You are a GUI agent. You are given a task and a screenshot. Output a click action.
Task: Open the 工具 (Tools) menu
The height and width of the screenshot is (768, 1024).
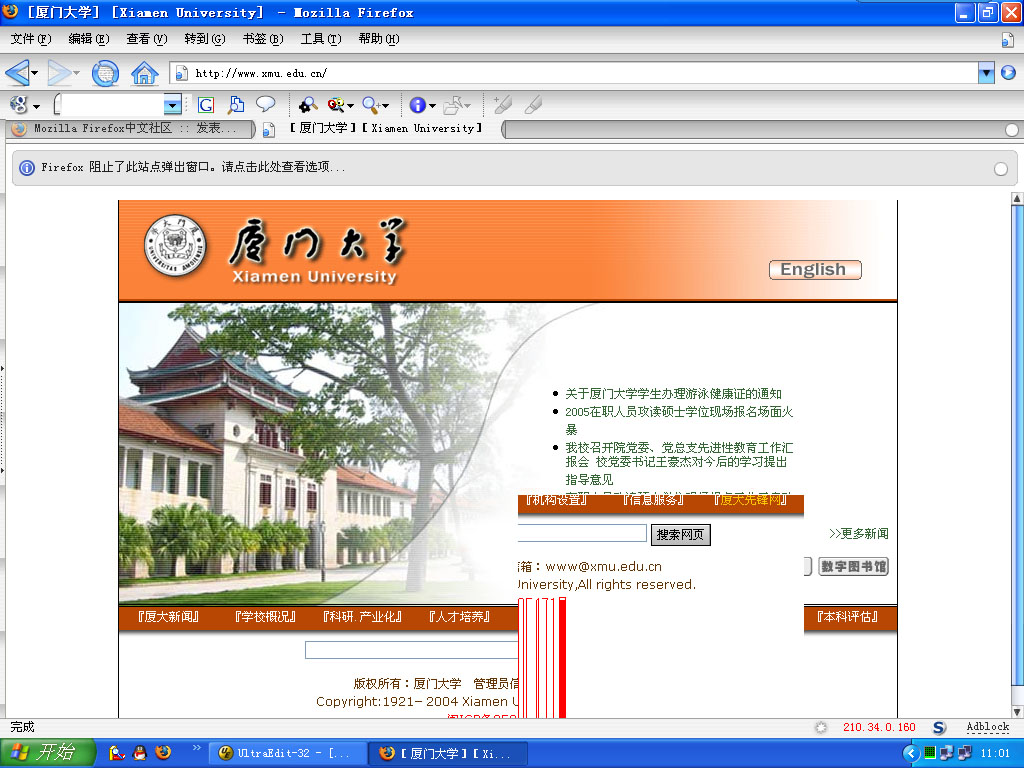[321, 39]
